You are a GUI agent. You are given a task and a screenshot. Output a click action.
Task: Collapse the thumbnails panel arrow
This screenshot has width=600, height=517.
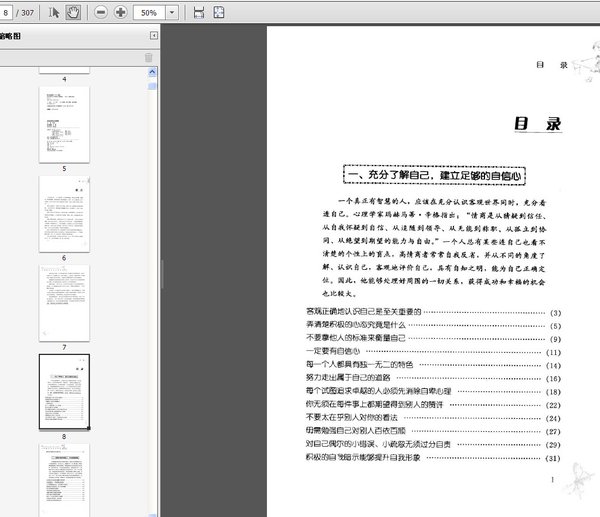click(x=153, y=36)
